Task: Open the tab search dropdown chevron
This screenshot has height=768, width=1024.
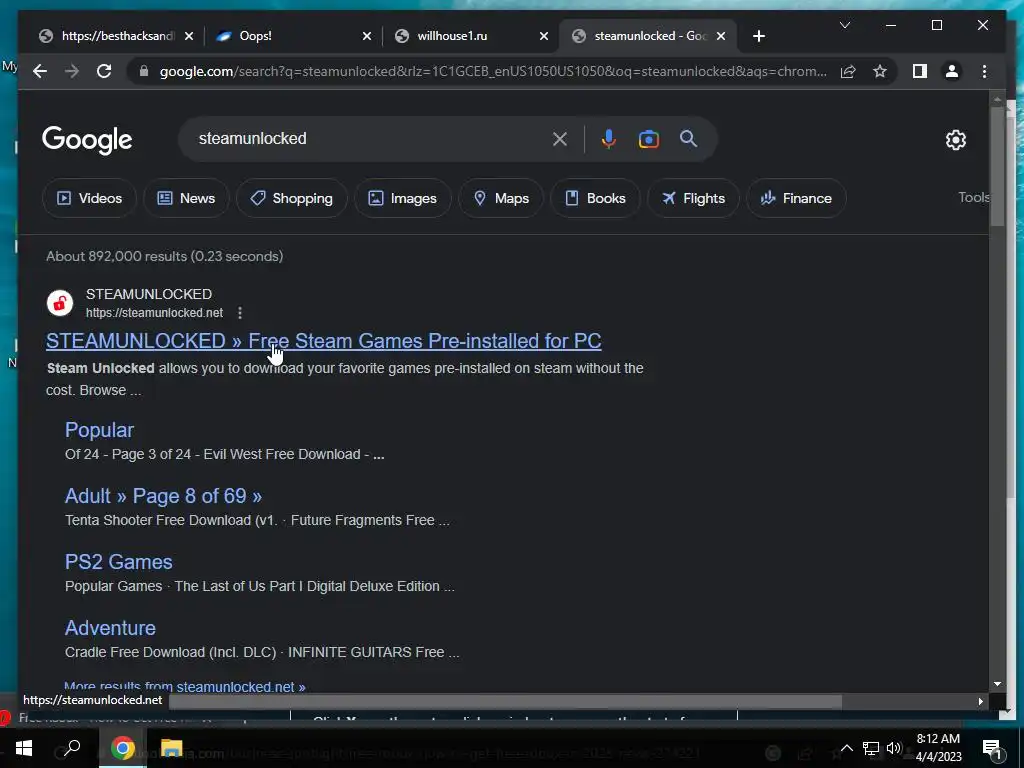Action: point(844,25)
